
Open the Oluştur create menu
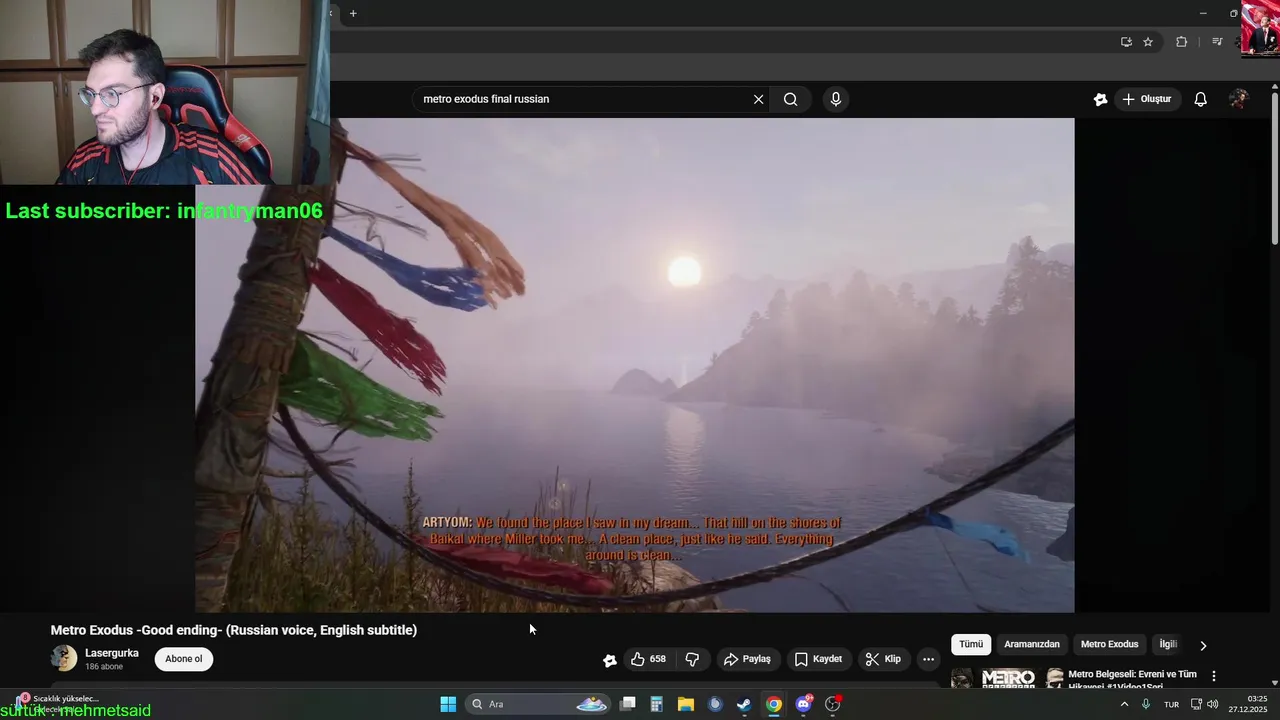pos(1147,99)
